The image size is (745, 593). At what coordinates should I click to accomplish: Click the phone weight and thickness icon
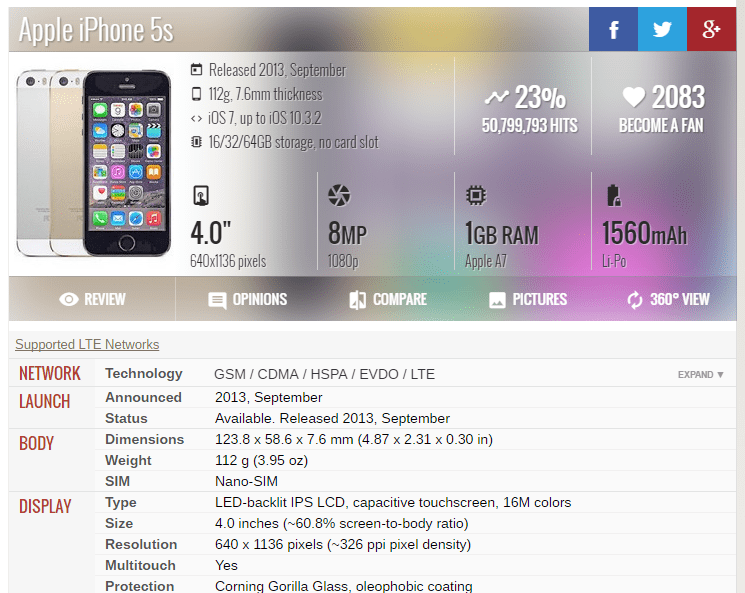(196, 94)
